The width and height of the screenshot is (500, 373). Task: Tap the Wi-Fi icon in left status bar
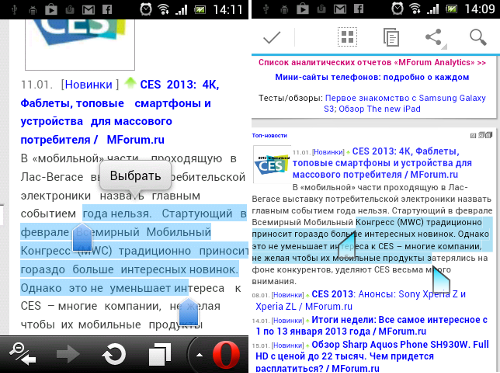tap(163, 9)
